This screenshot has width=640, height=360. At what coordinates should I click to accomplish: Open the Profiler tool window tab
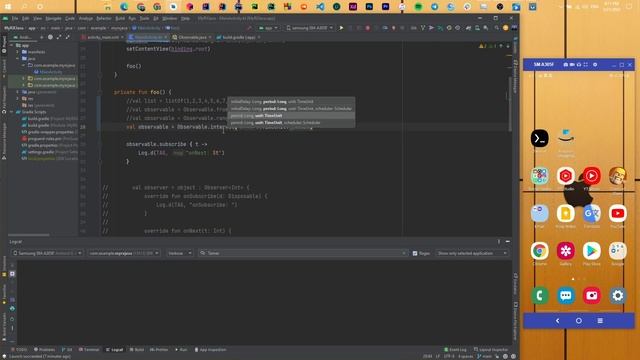pyautogui.click(x=159, y=350)
